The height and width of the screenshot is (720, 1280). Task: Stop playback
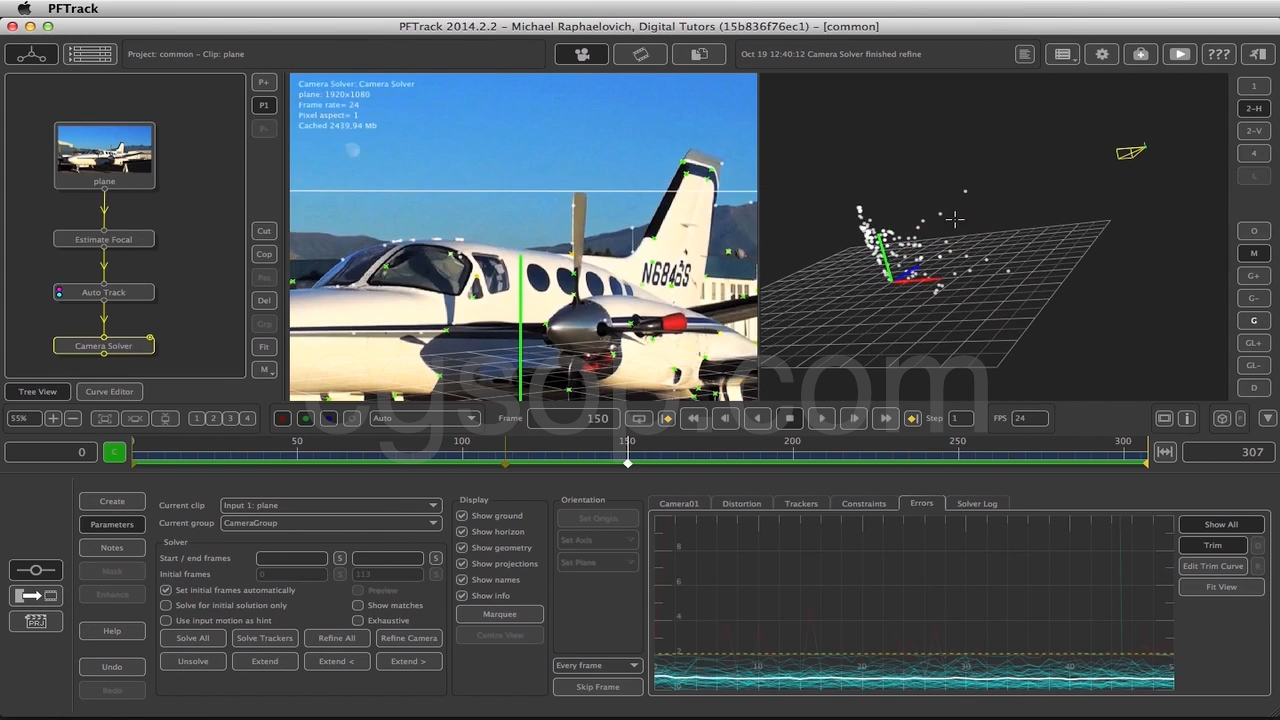(790, 418)
